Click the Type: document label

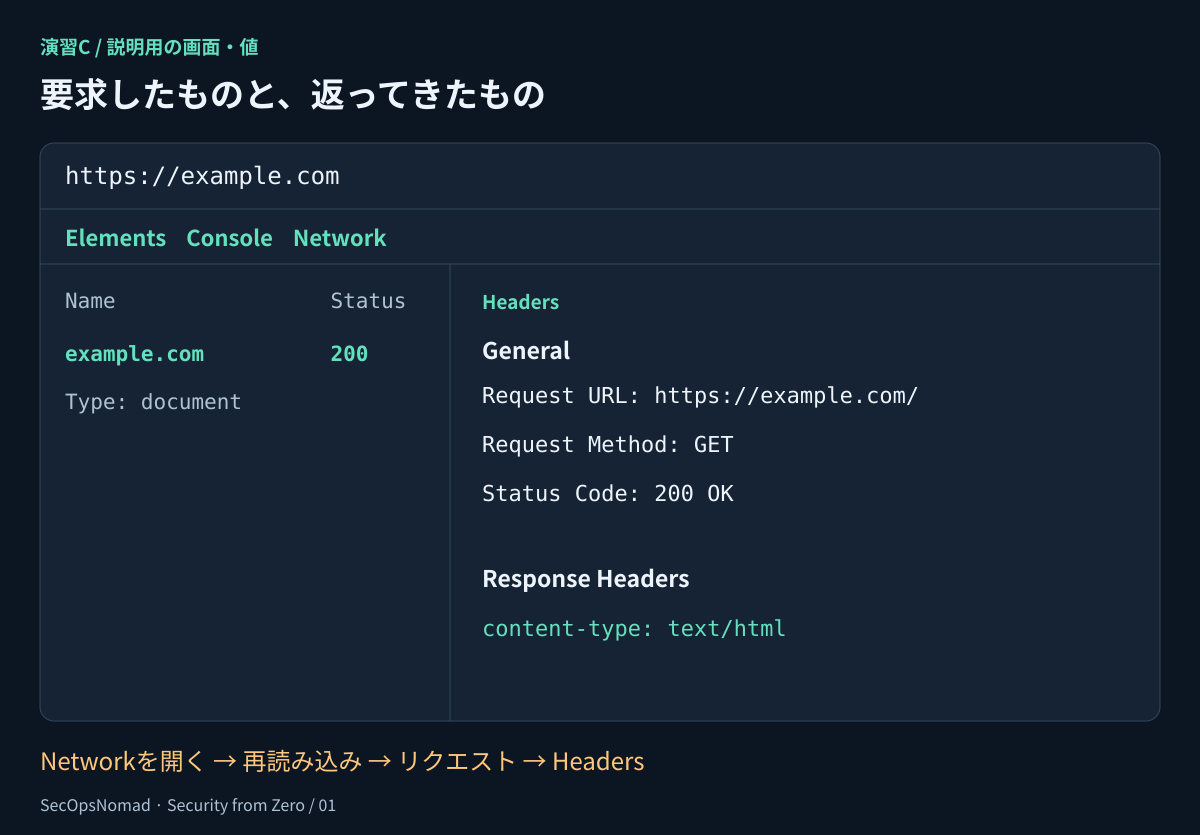pyautogui.click(x=153, y=402)
